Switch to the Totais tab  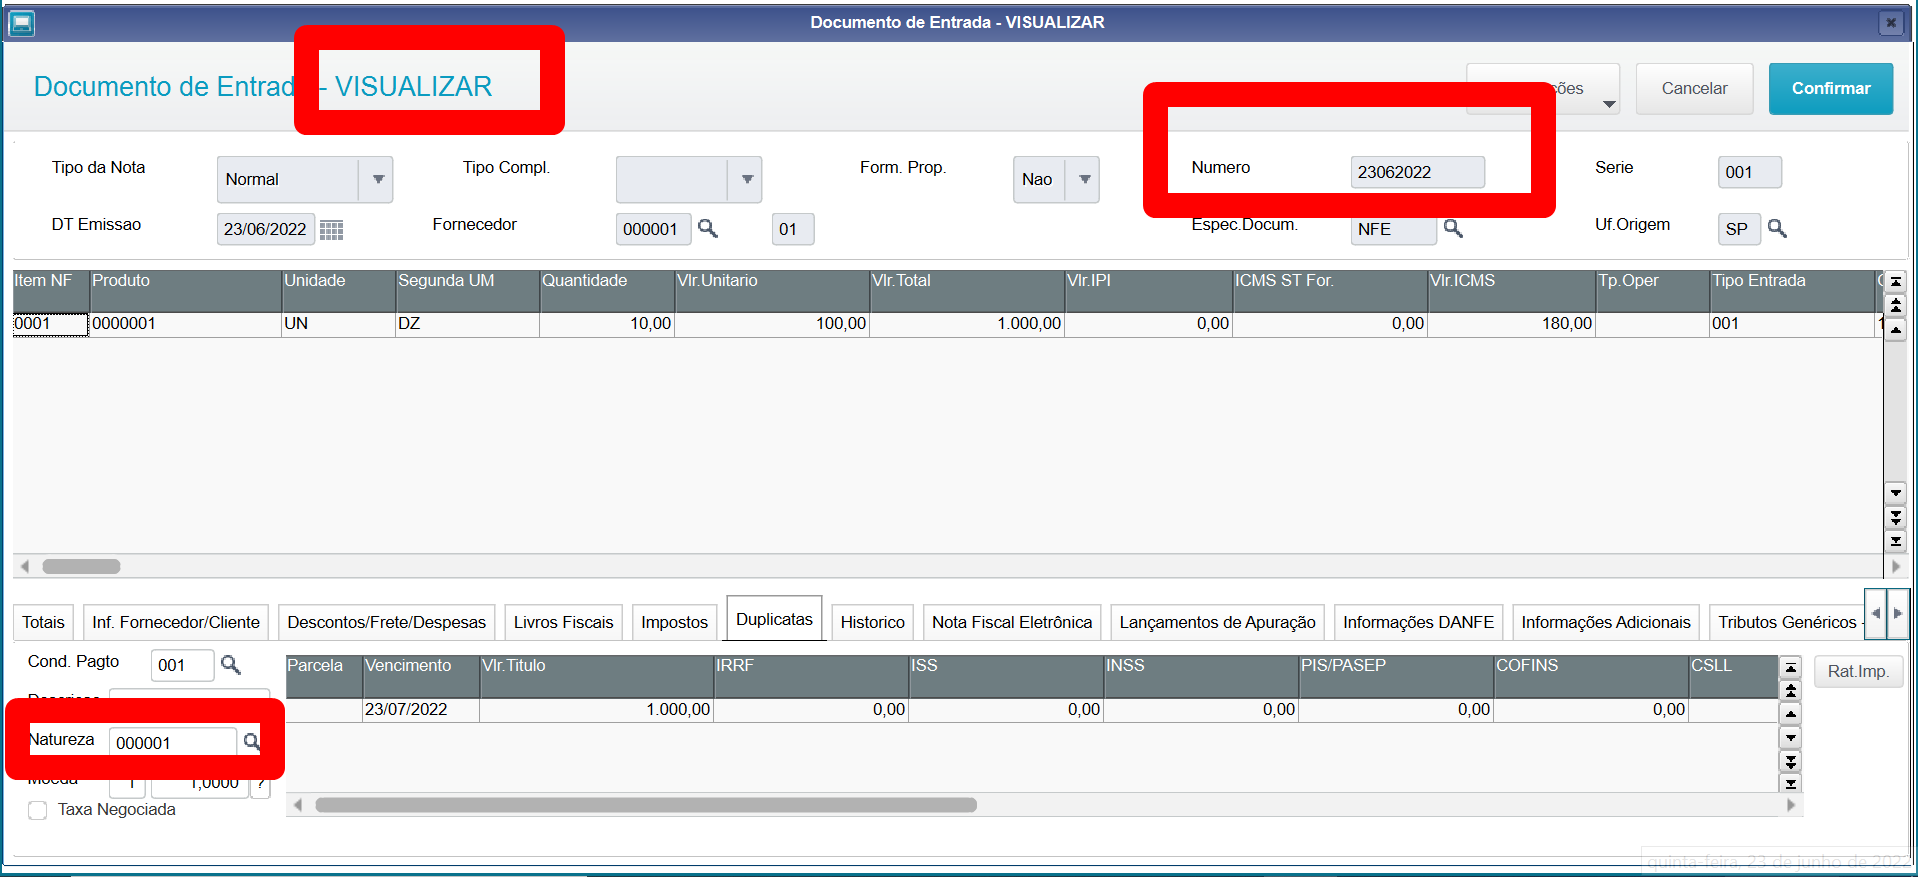click(x=44, y=622)
